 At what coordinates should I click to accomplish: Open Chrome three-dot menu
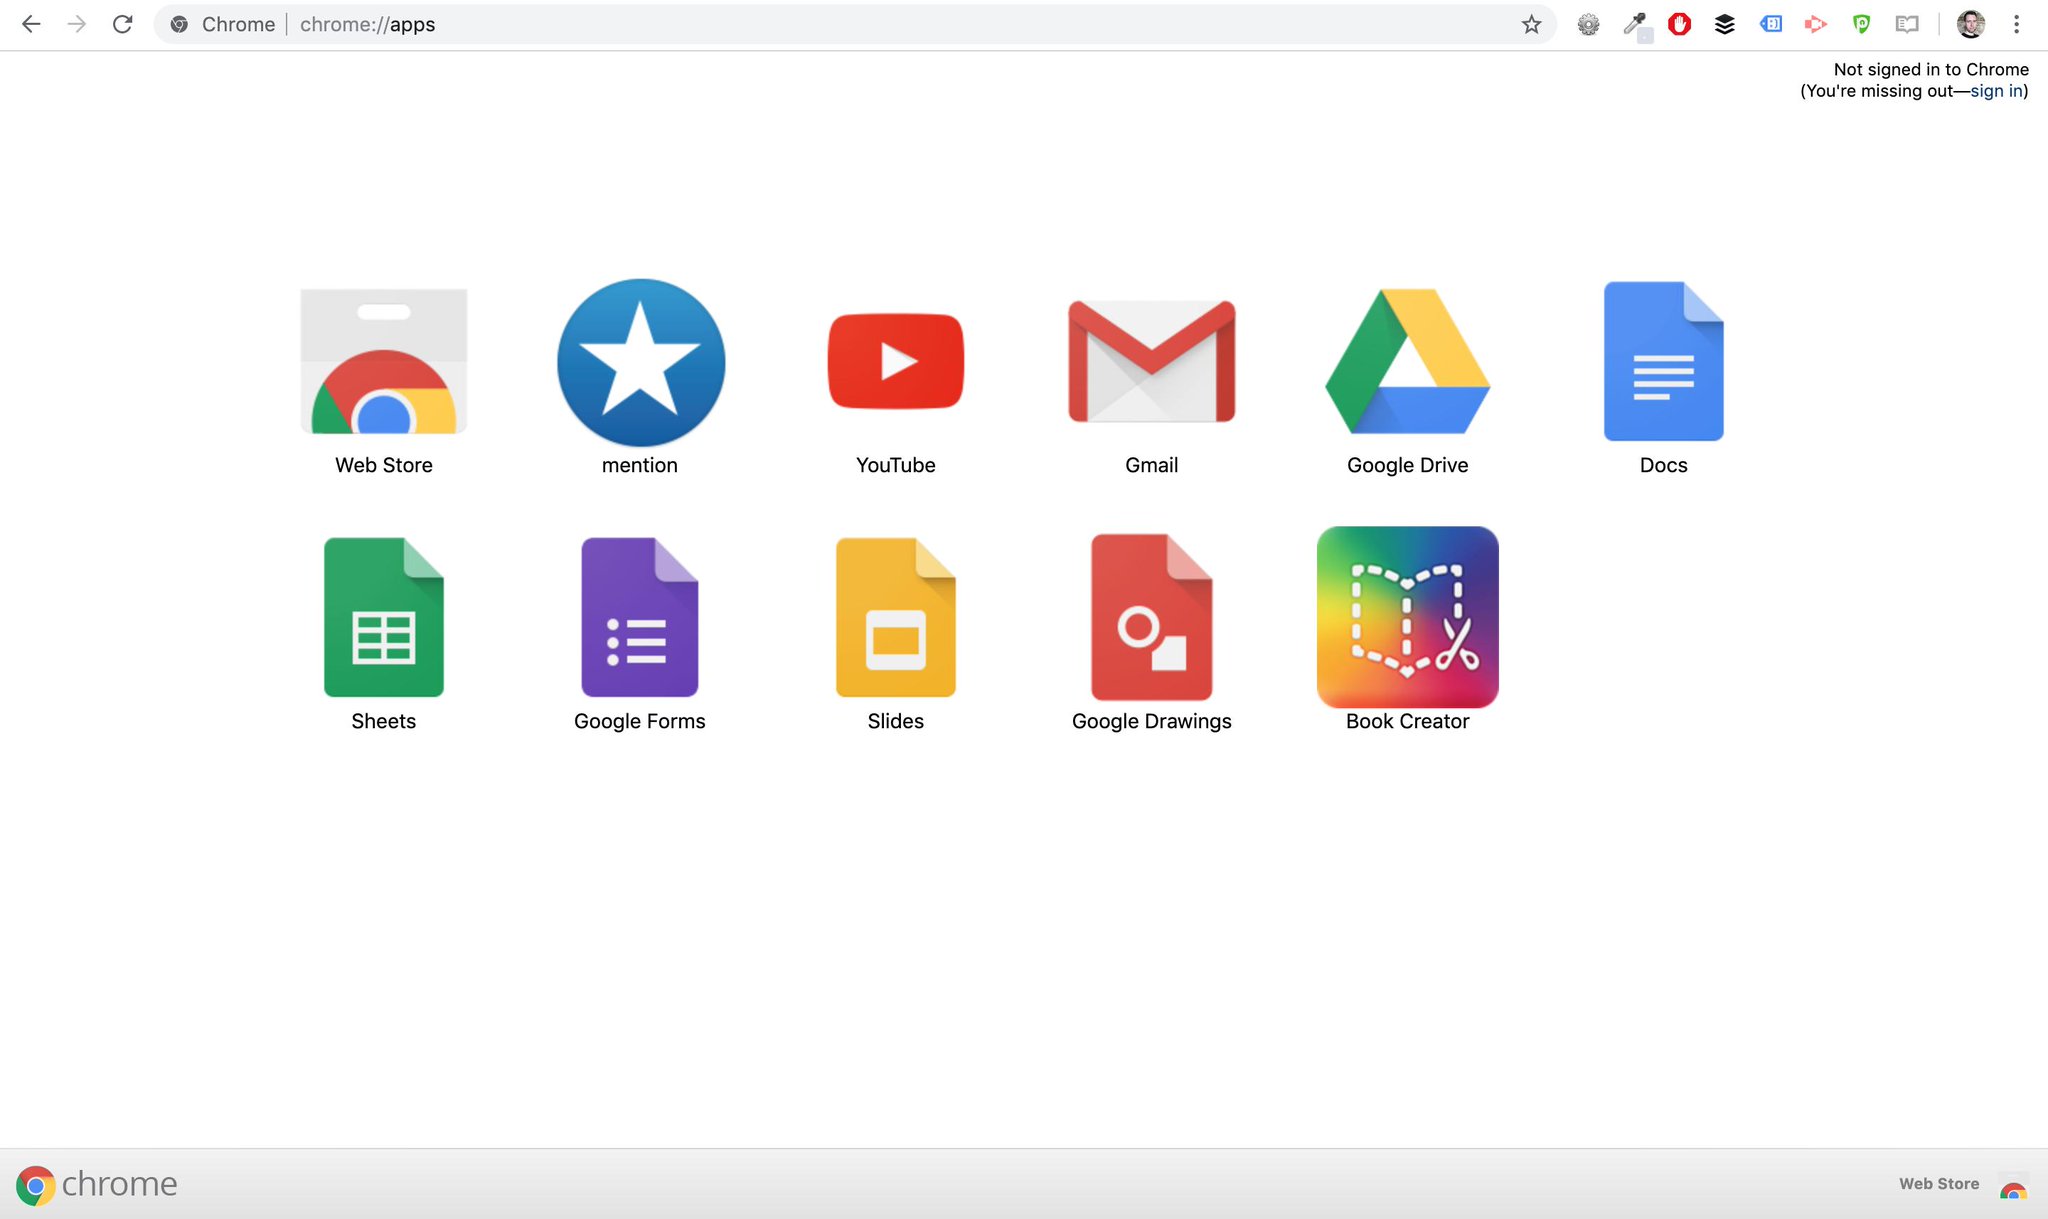coord(2017,25)
